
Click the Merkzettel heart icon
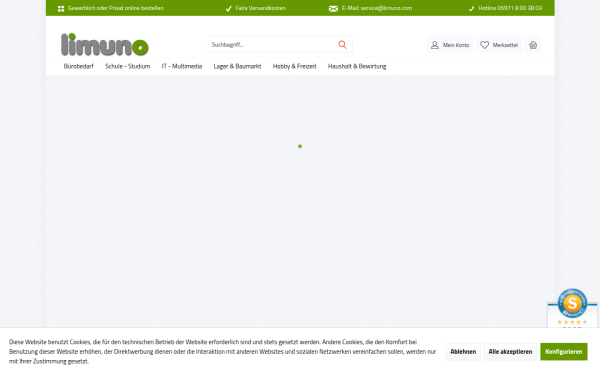(x=484, y=45)
